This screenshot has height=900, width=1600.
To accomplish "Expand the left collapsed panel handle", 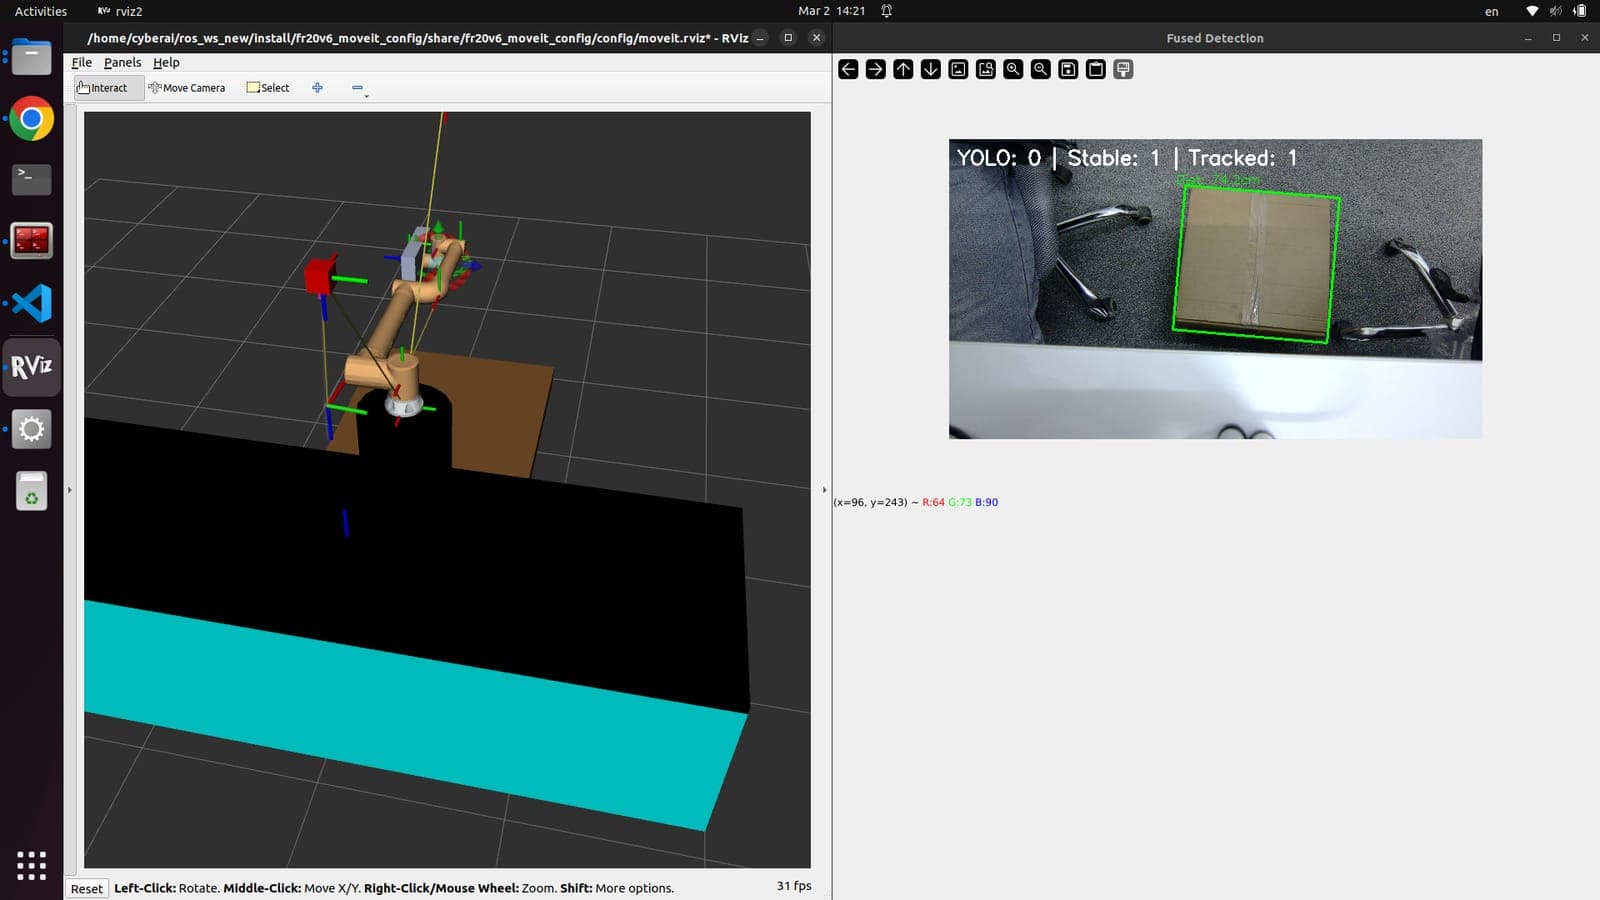I will [69, 490].
